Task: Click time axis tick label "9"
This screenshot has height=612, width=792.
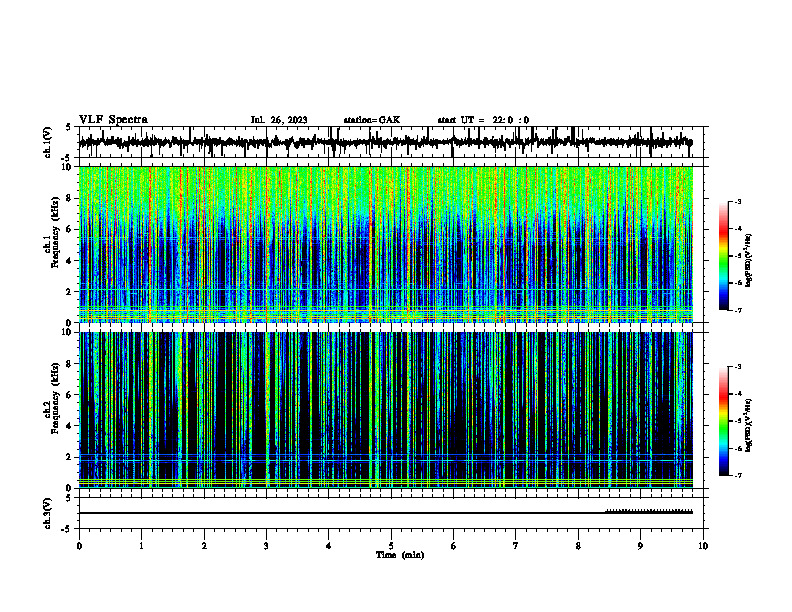Action: [x=640, y=546]
